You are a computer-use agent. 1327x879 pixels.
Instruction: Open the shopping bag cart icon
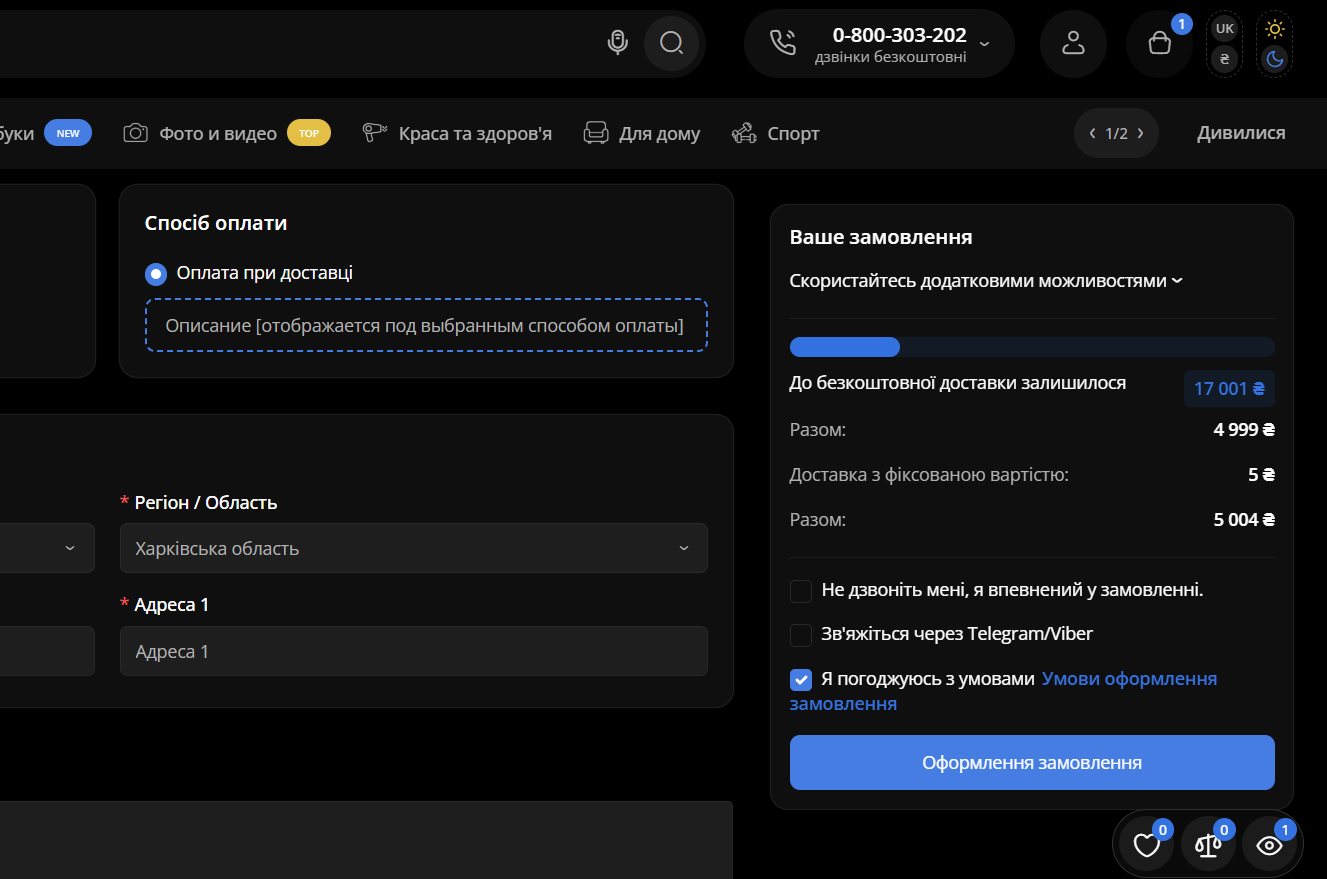[x=1159, y=43]
